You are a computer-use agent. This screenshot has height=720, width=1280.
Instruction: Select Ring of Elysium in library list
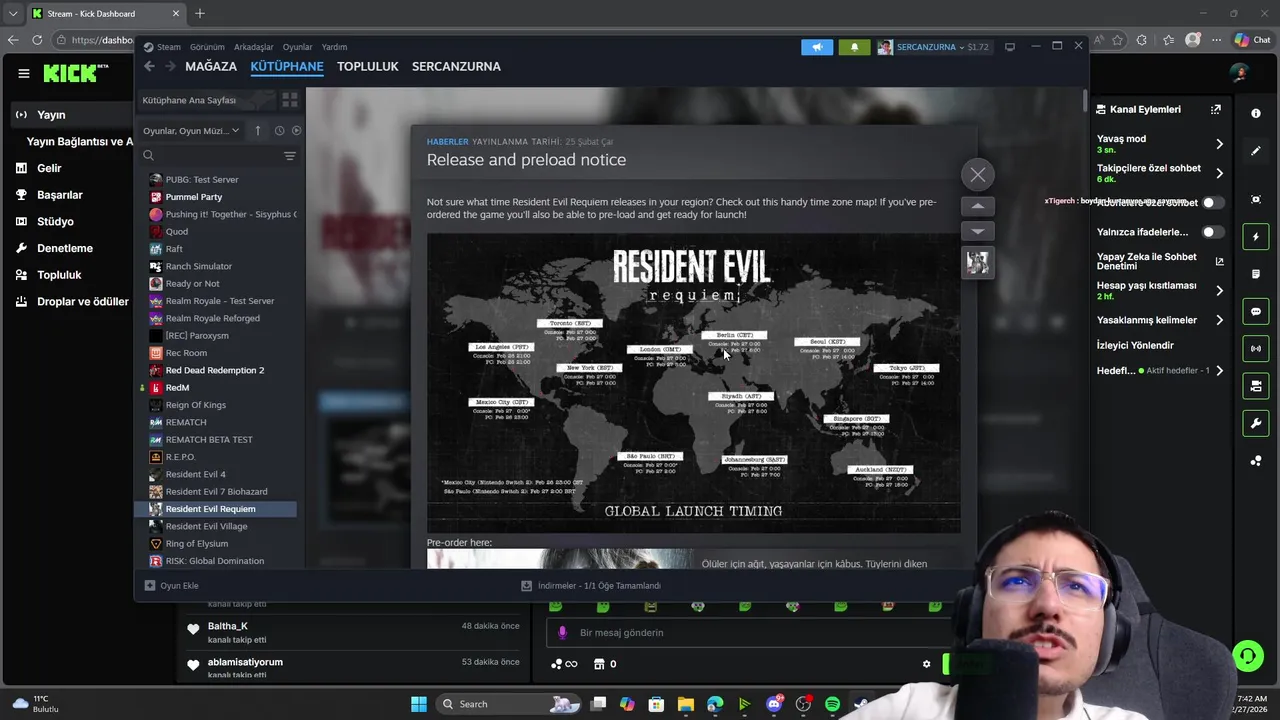click(x=197, y=544)
